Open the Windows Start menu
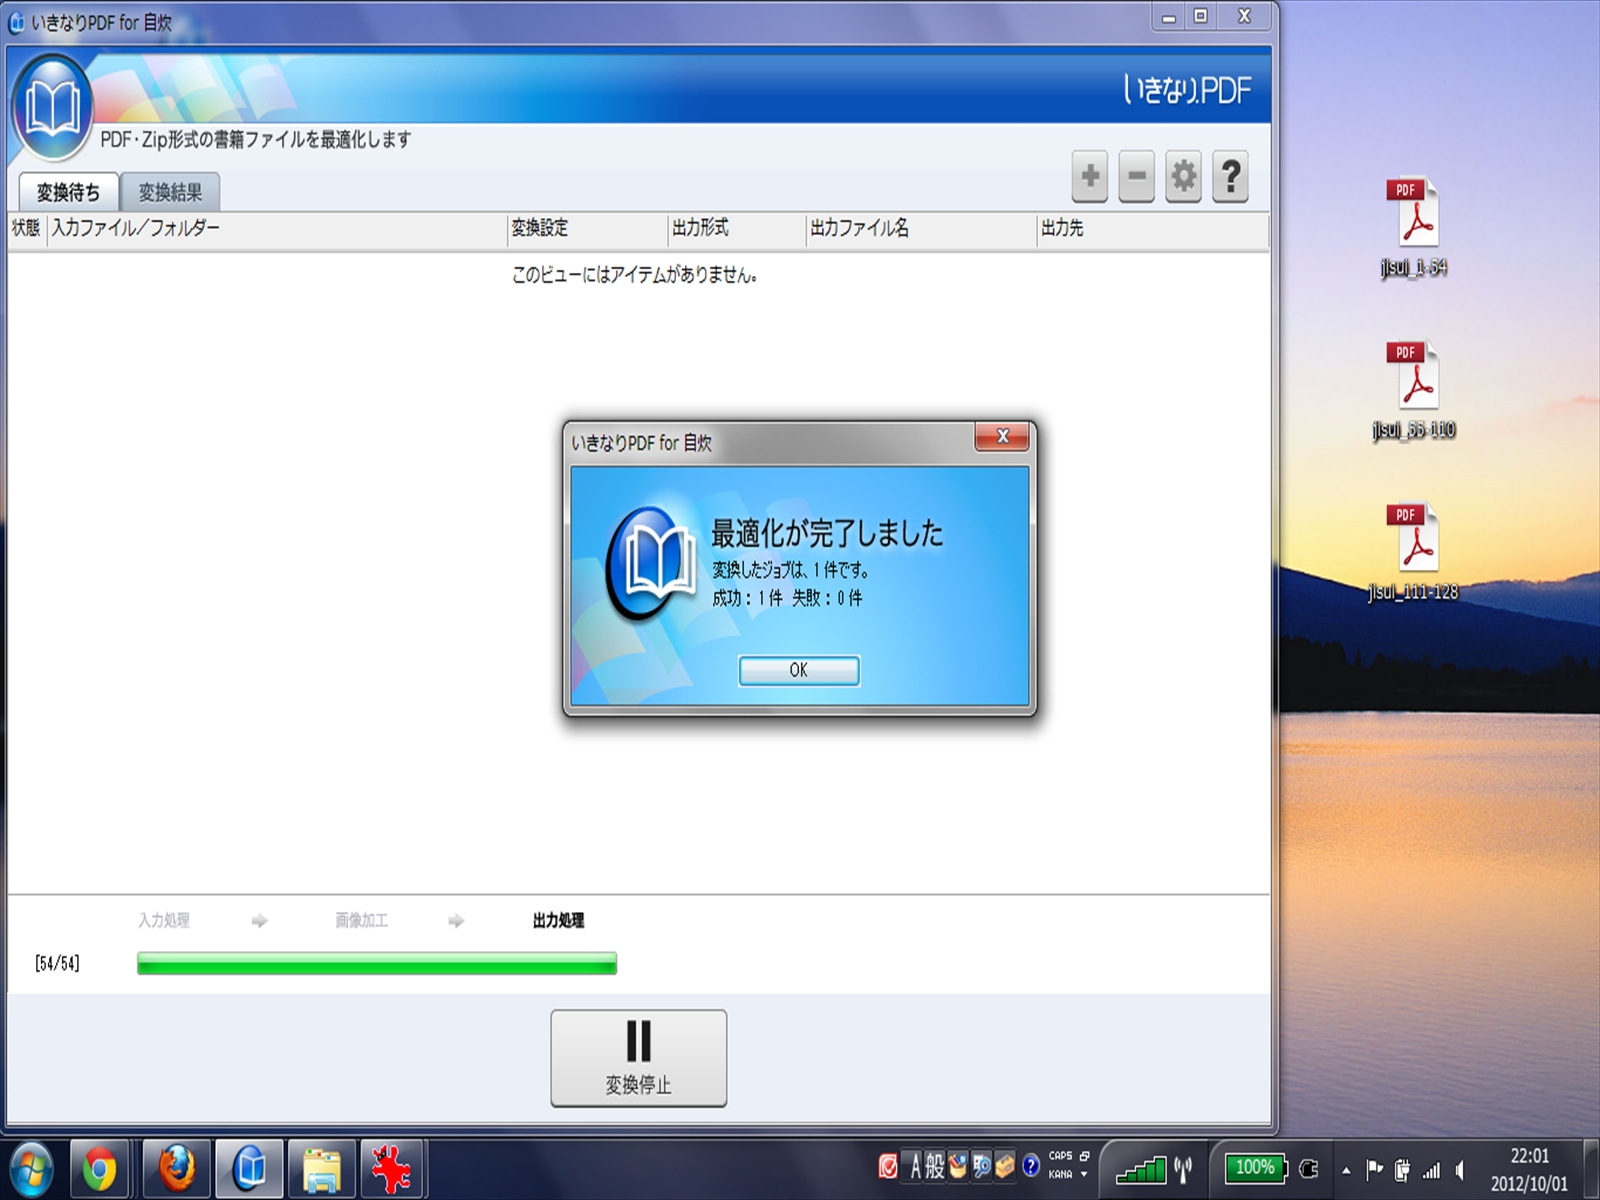The height and width of the screenshot is (1200, 1600). [x=30, y=1168]
